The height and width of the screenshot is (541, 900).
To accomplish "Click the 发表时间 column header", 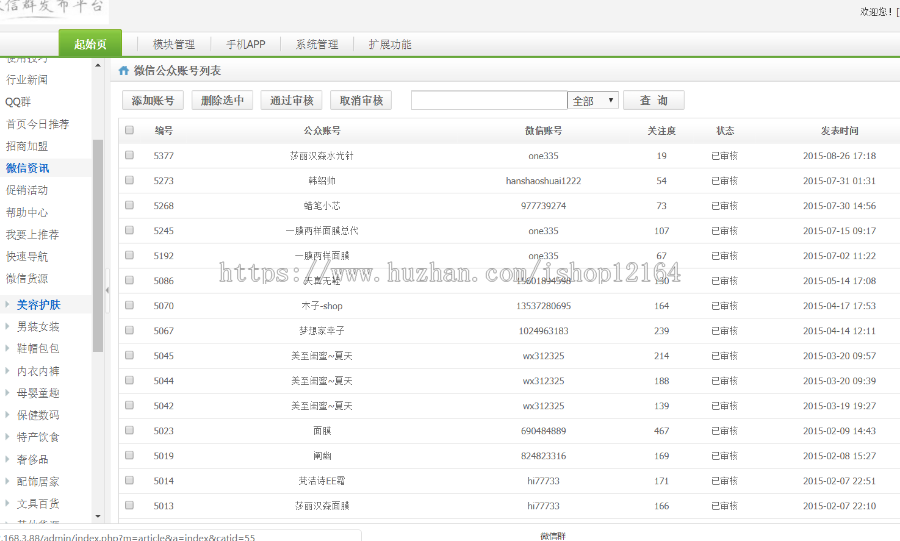I will click(x=839, y=131).
